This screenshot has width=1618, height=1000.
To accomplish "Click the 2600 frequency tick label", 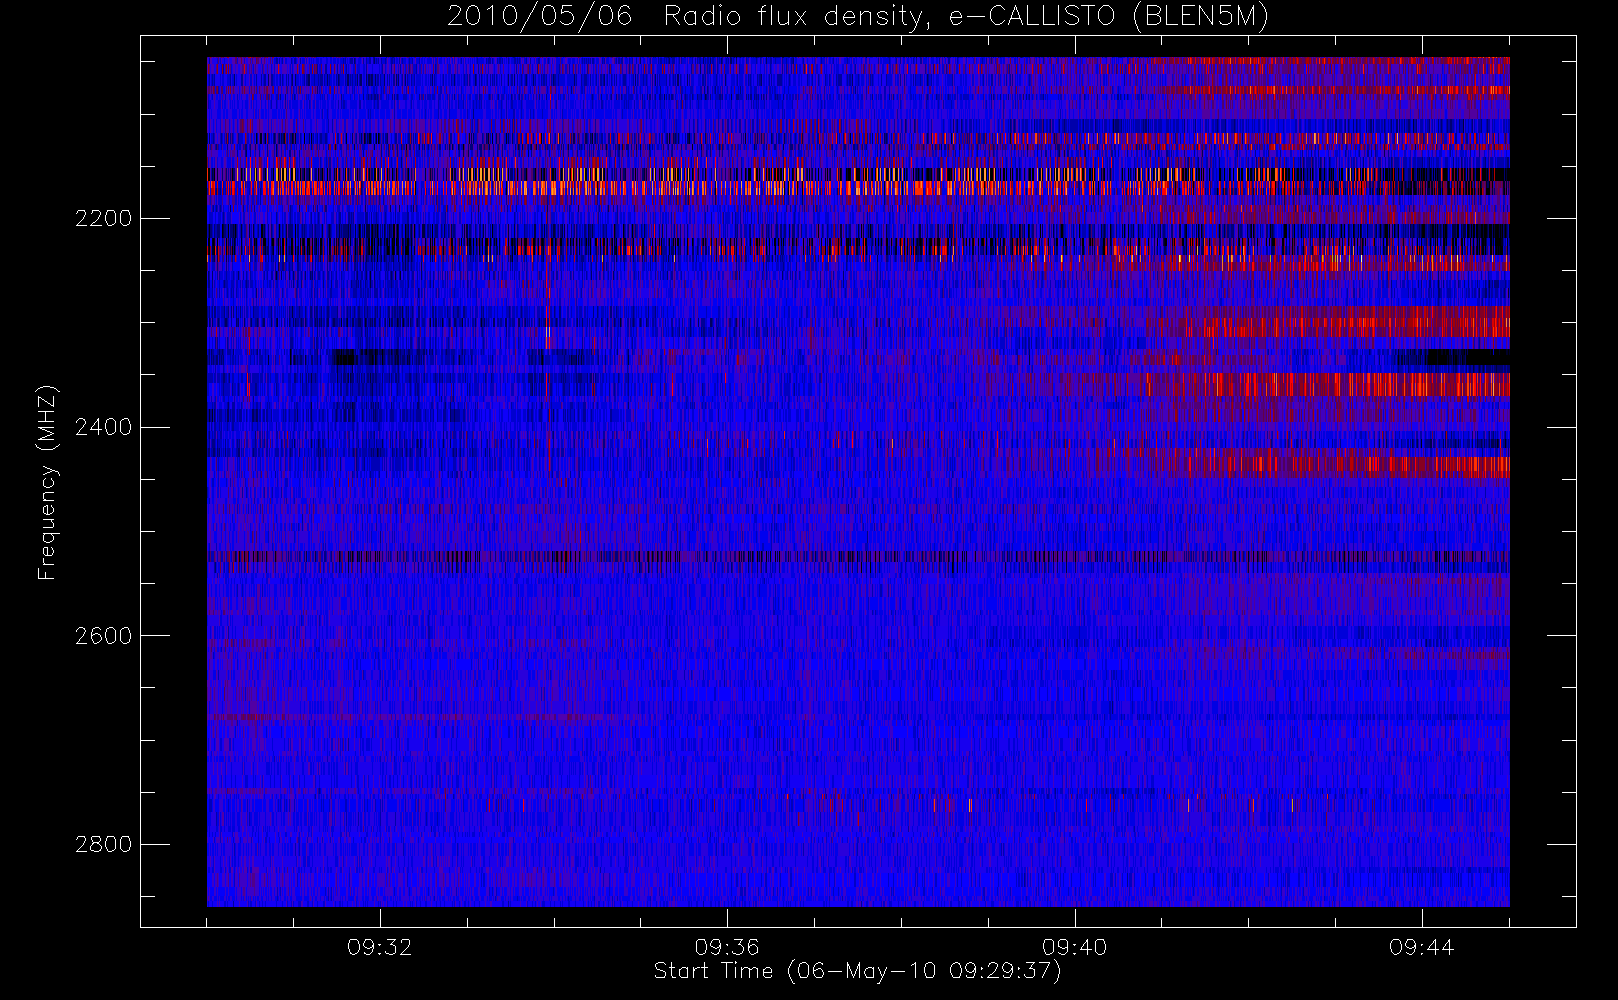I will point(103,636).
